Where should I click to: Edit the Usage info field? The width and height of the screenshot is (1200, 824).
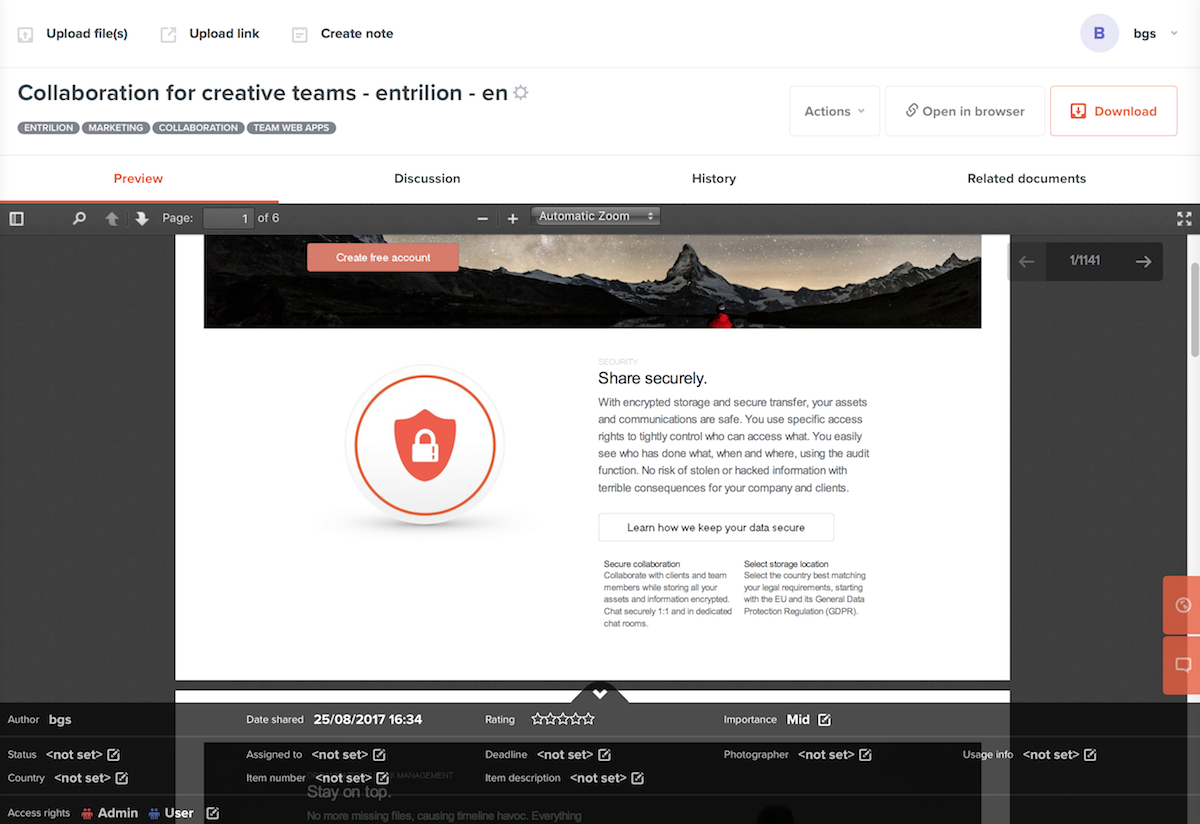(1090, 755)
